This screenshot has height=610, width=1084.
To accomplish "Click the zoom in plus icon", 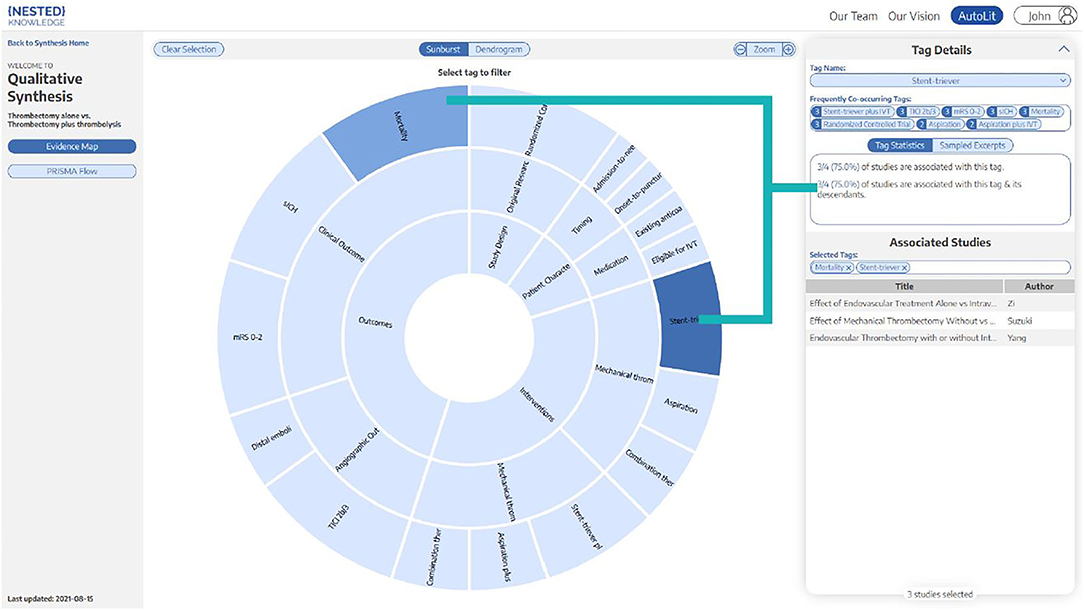I will click(x=788, y=49).
